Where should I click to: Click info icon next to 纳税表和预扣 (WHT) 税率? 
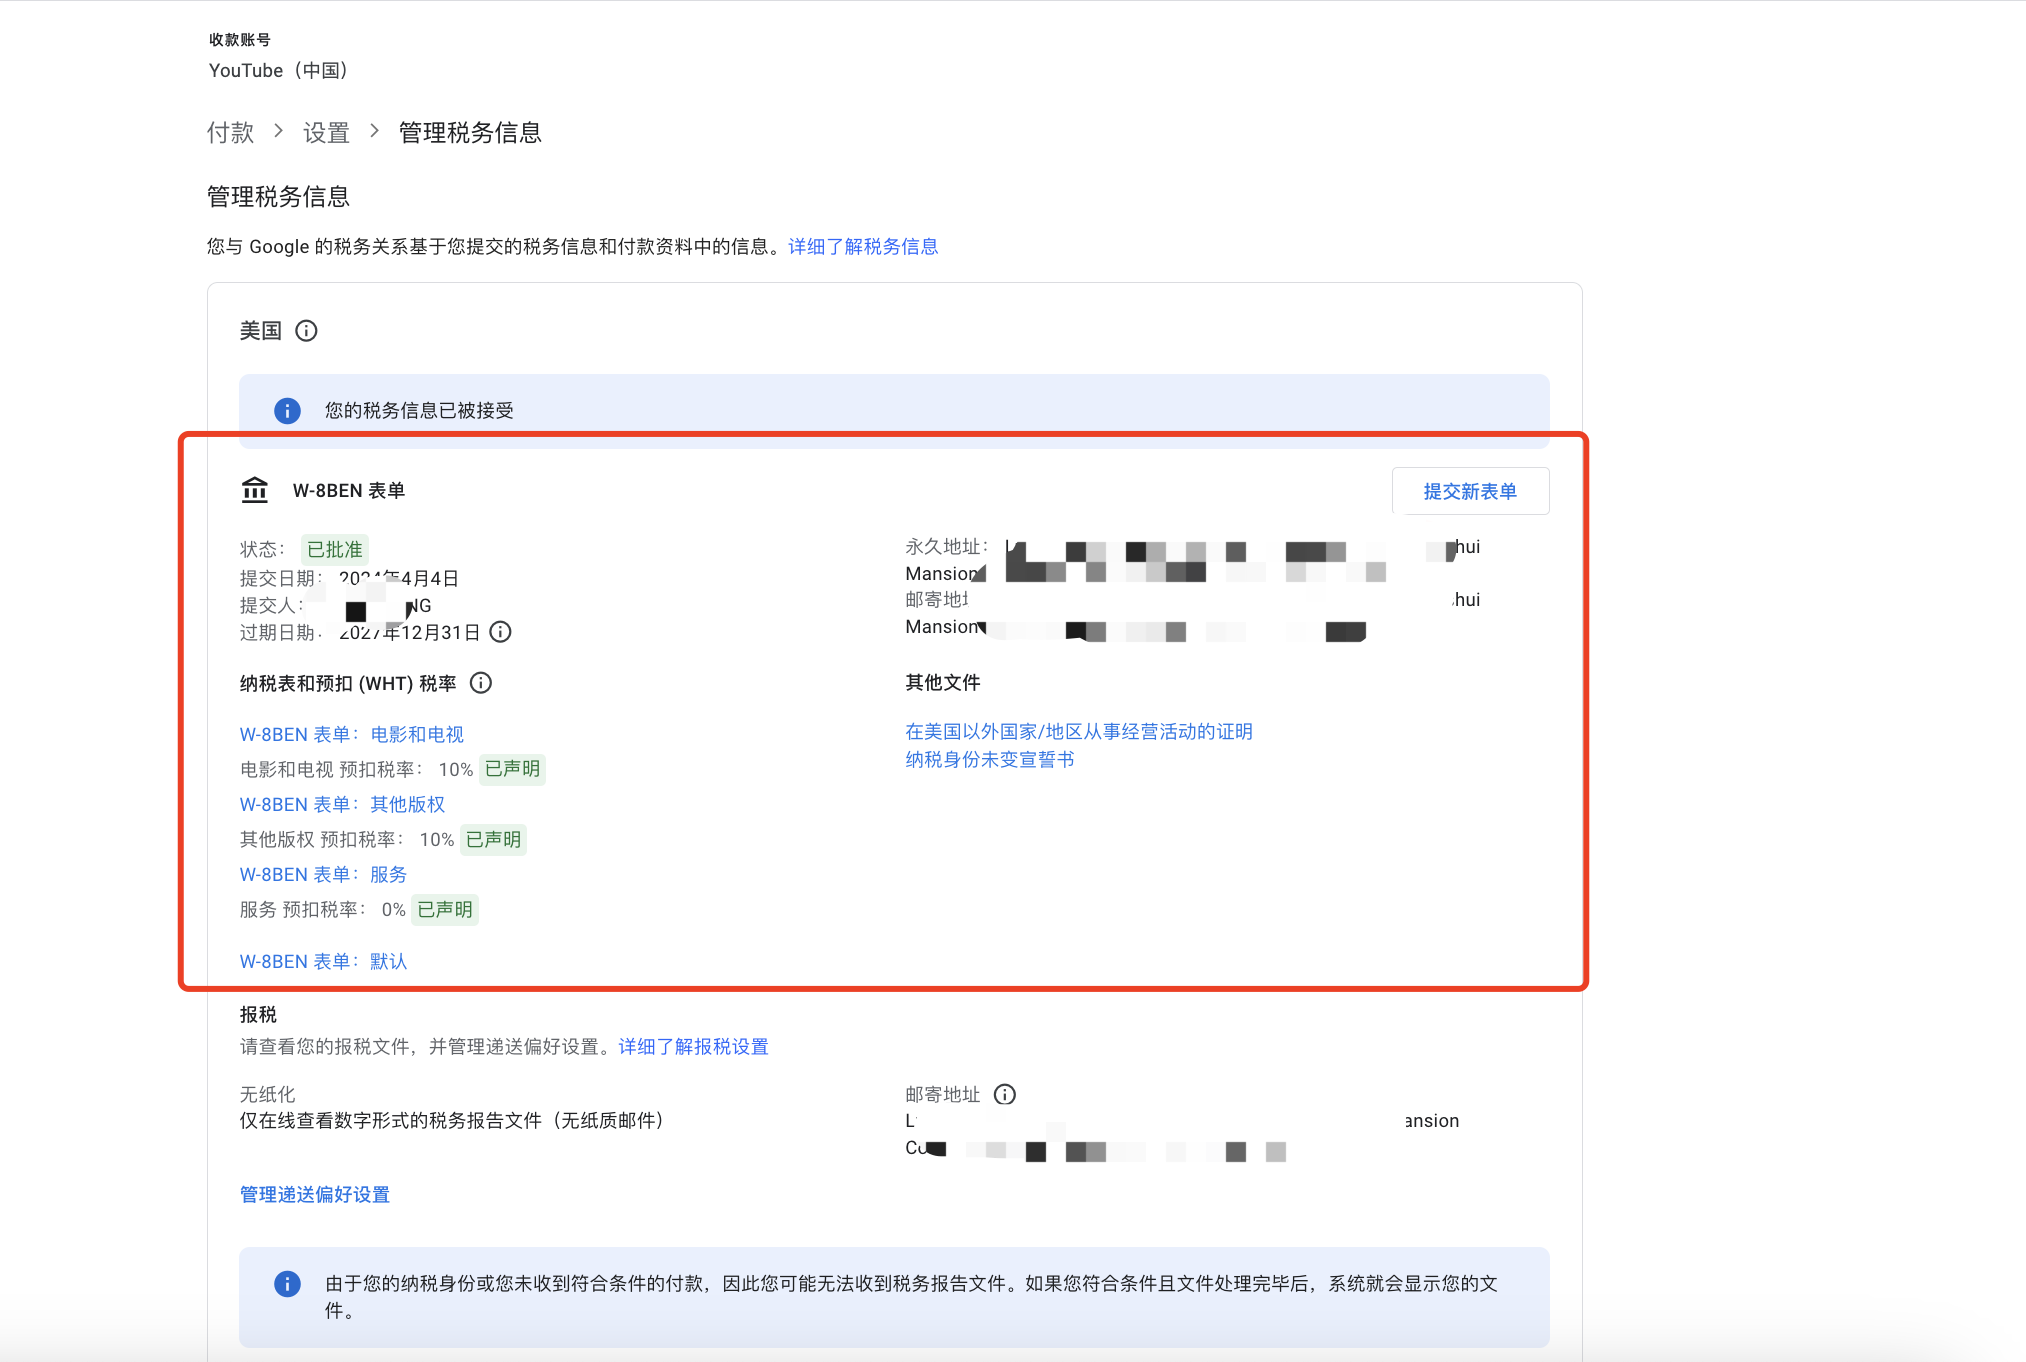(481, 683)
